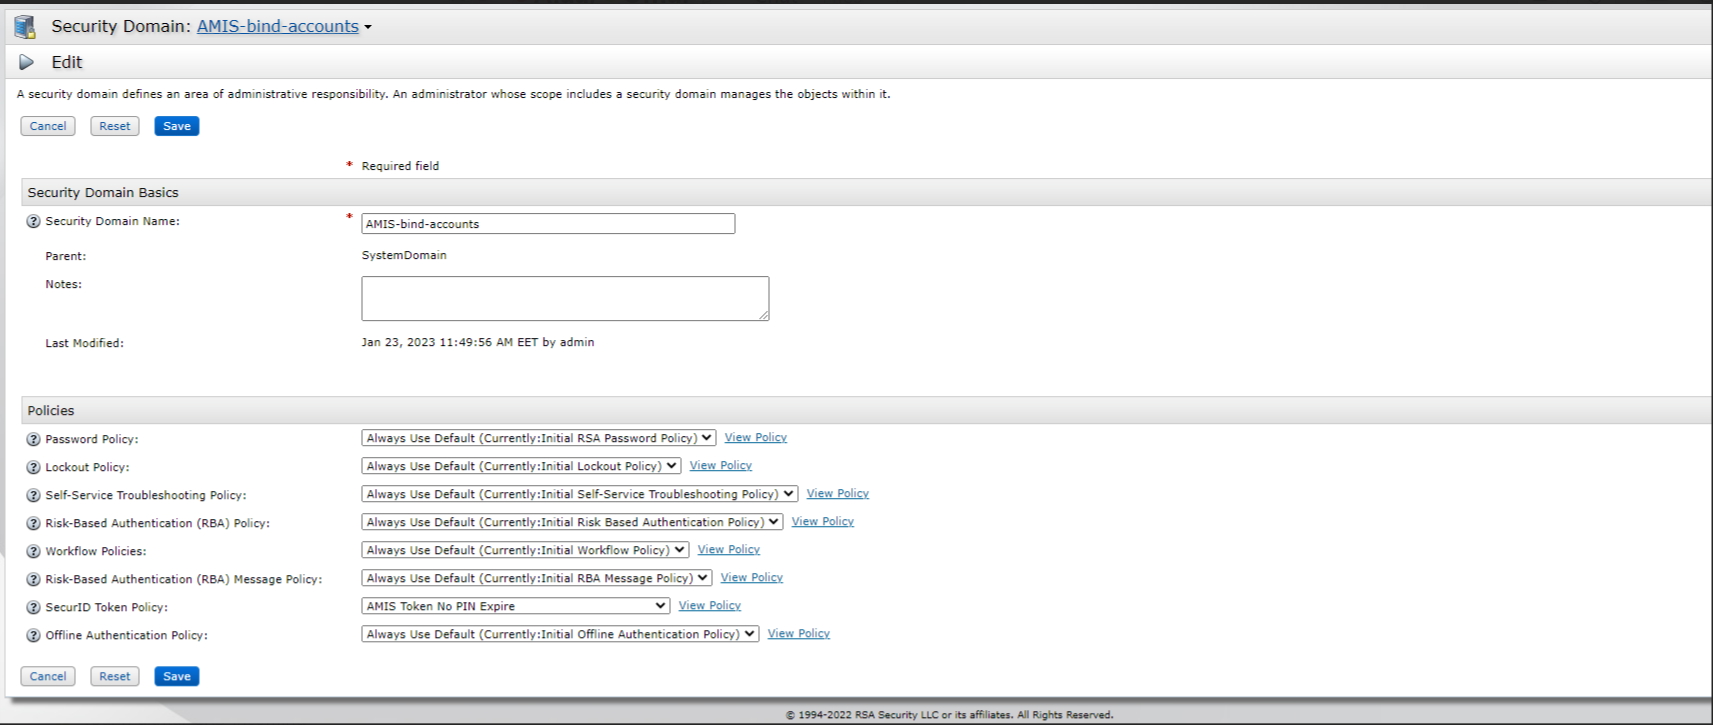This screenshot has width=1713, height=725.
Task: Open help for Workflow Policies
Action: [33, 552]
